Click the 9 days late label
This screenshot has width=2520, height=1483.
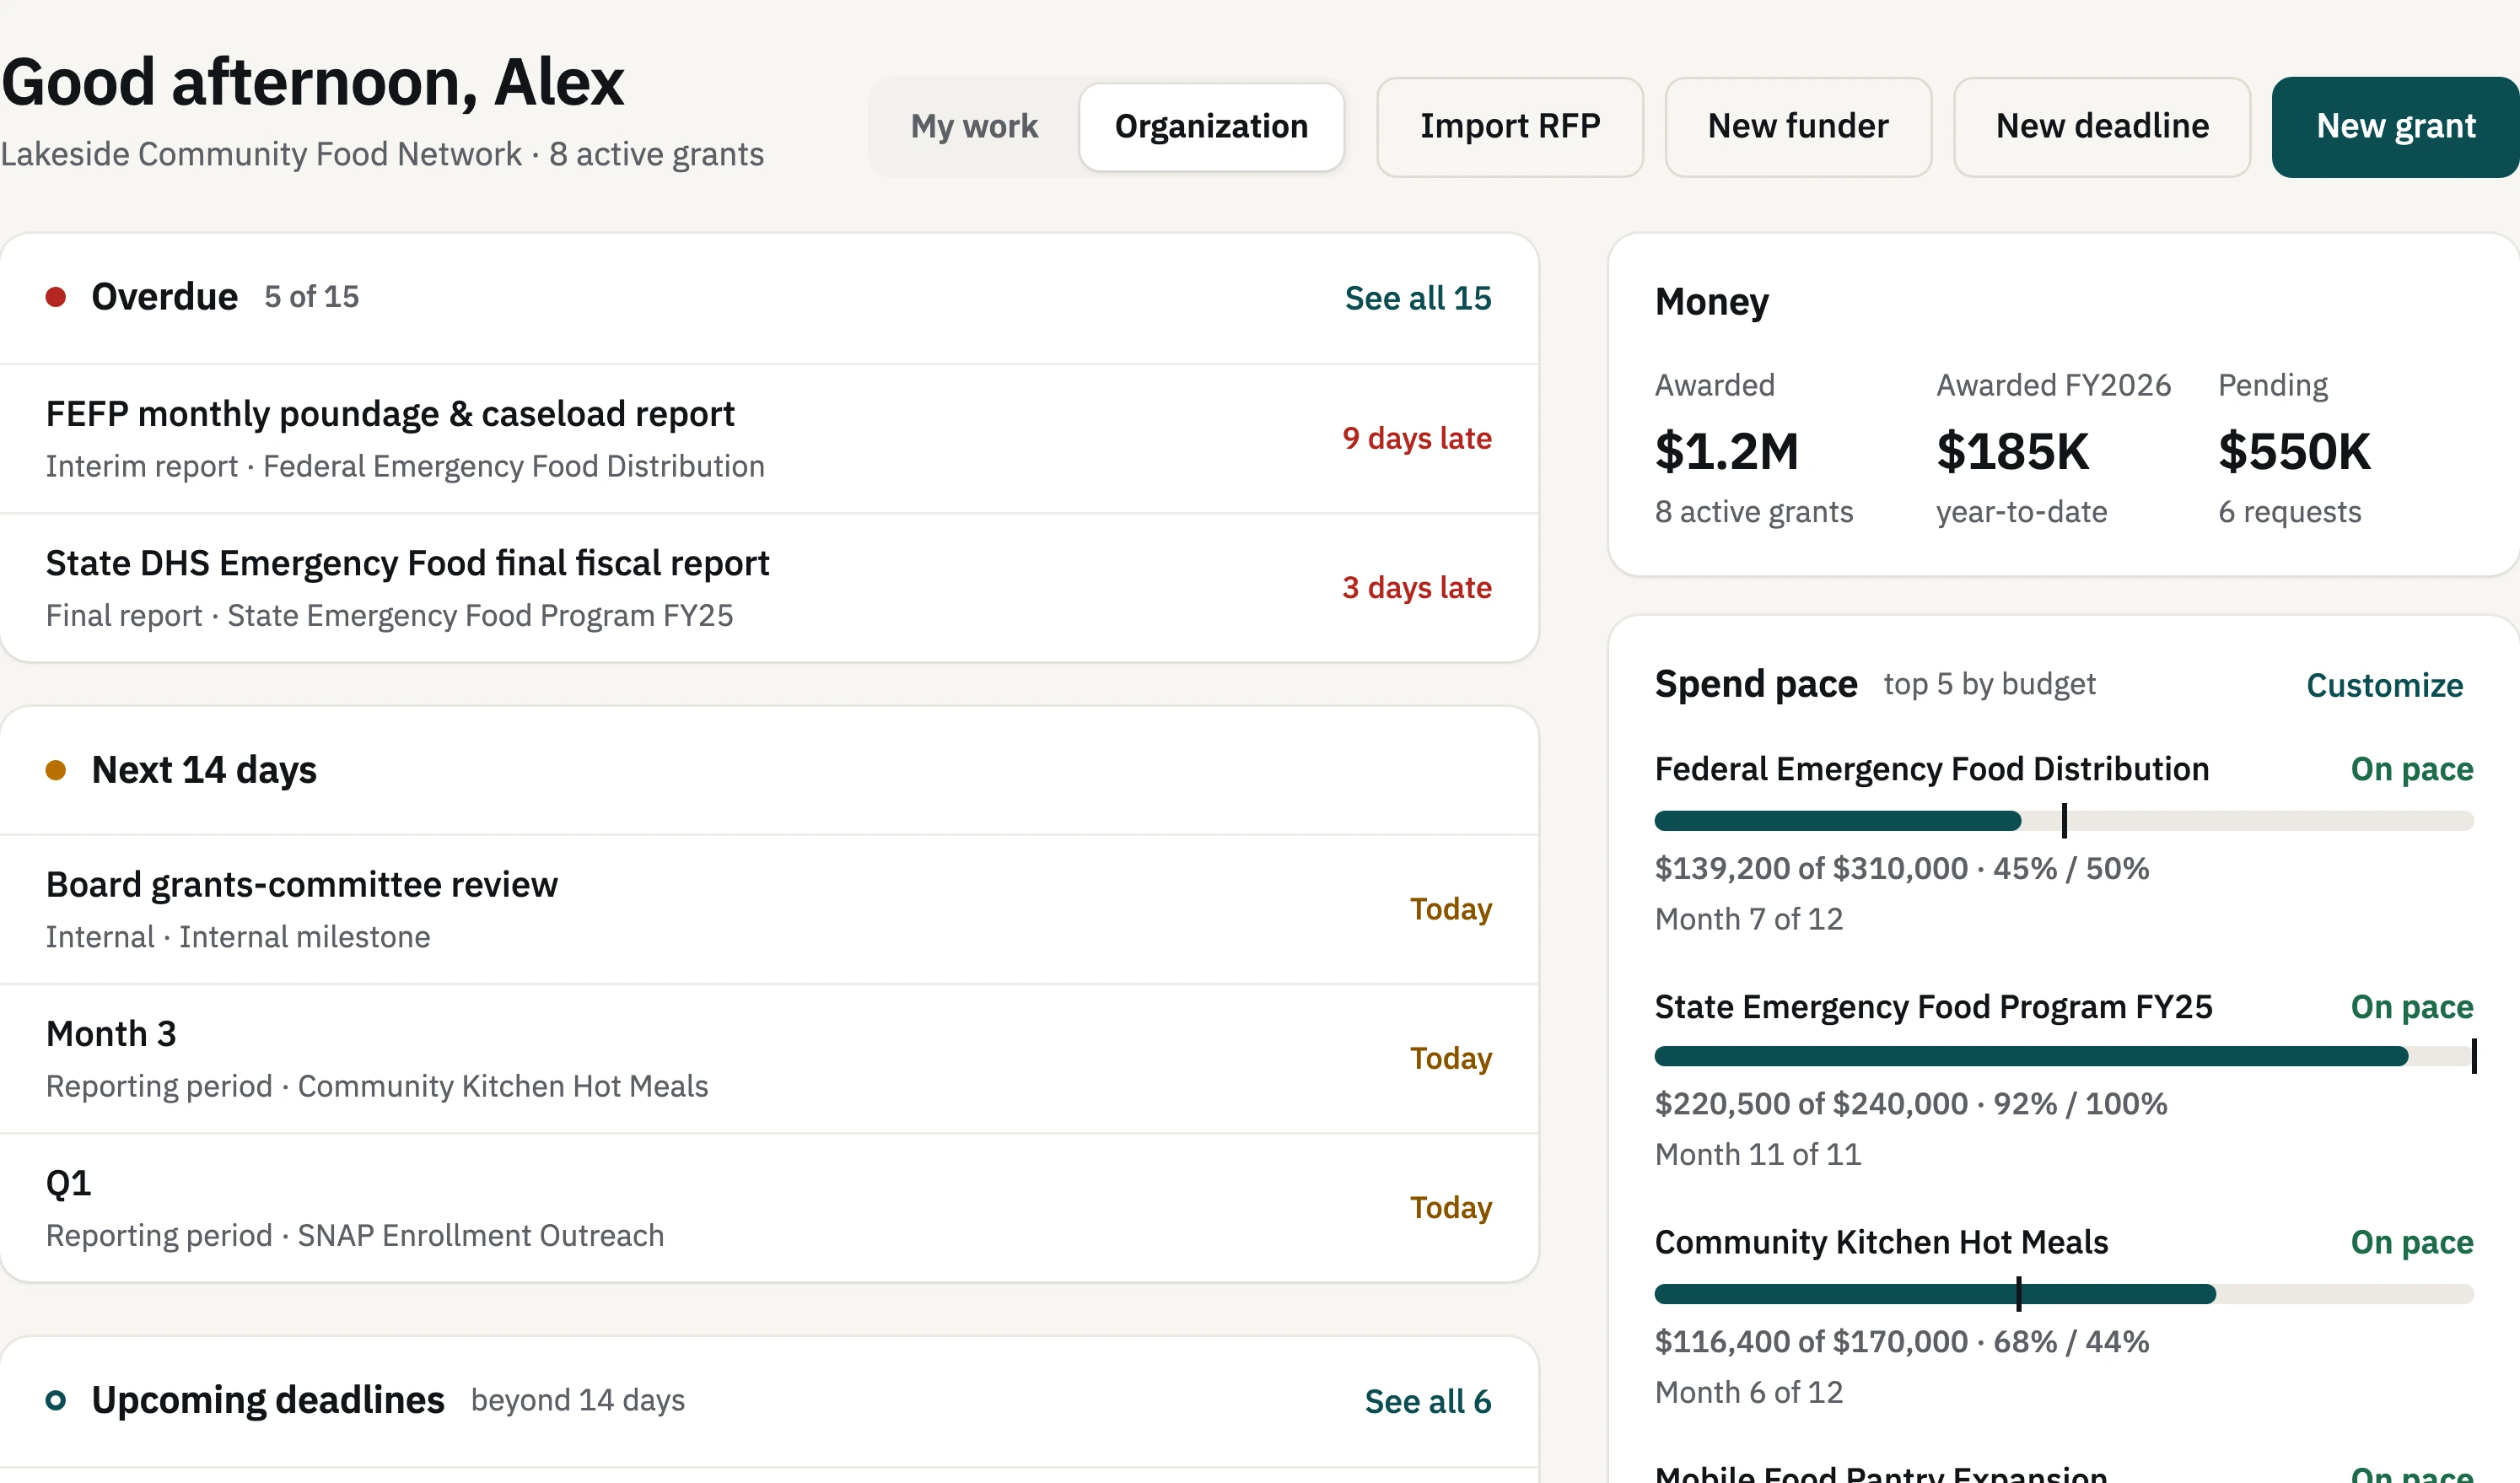1416,438
